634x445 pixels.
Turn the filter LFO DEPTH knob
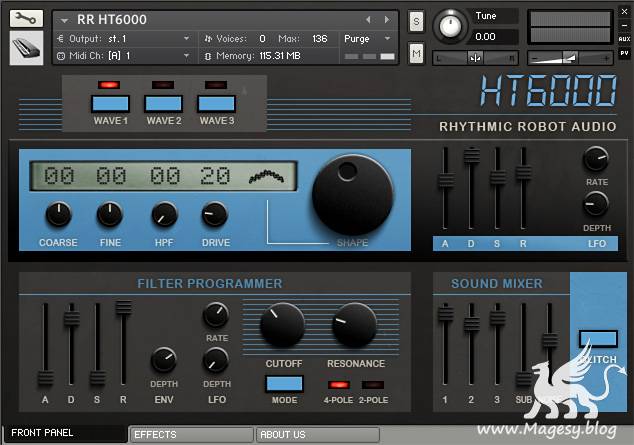[x=216, y=360]
